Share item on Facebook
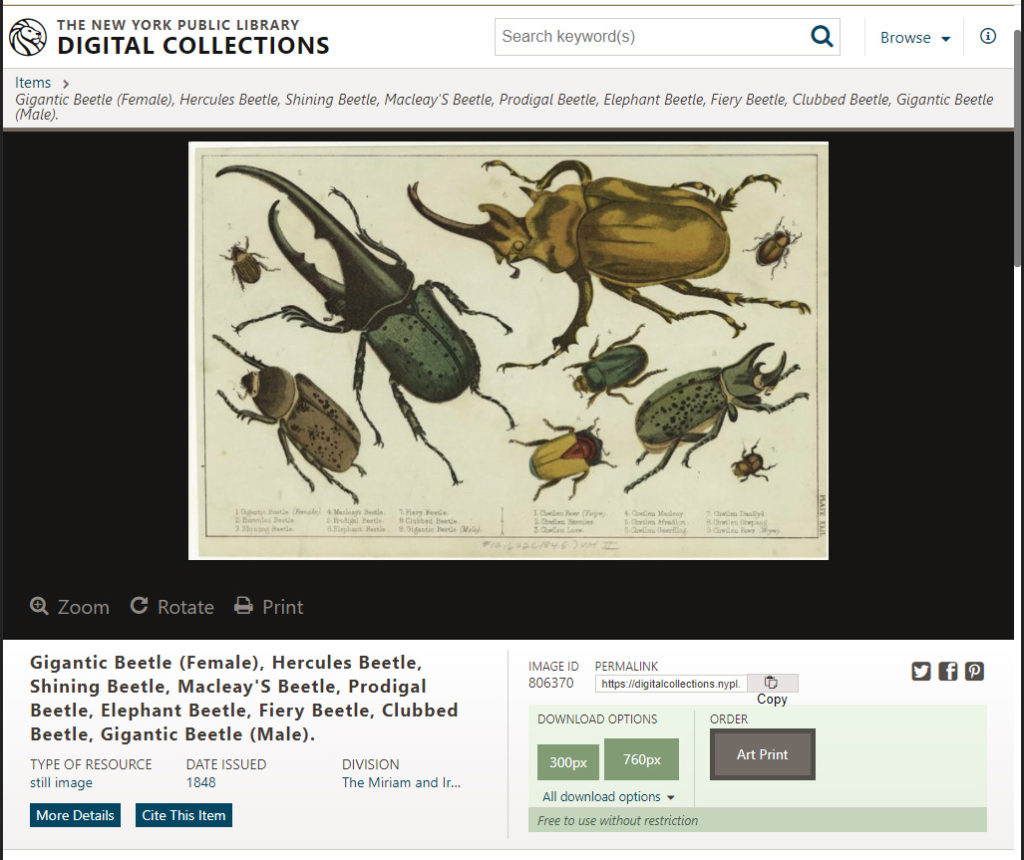 tap(948, 671)
